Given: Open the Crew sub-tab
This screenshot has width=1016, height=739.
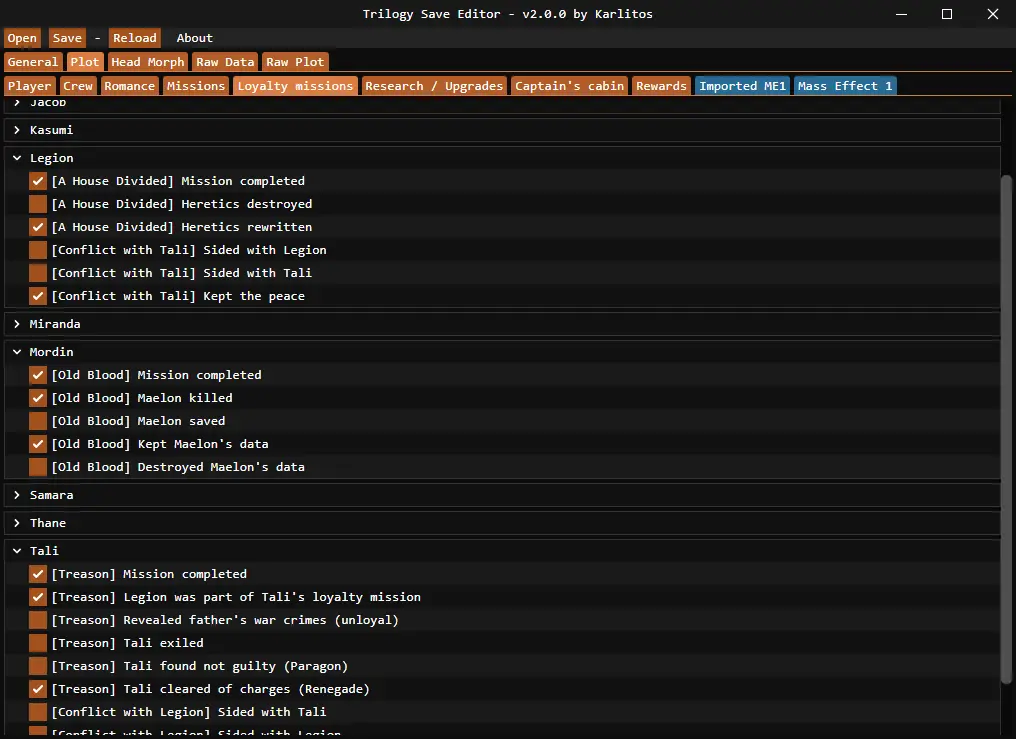Looking at the screenshot, I should coord(78,86).
